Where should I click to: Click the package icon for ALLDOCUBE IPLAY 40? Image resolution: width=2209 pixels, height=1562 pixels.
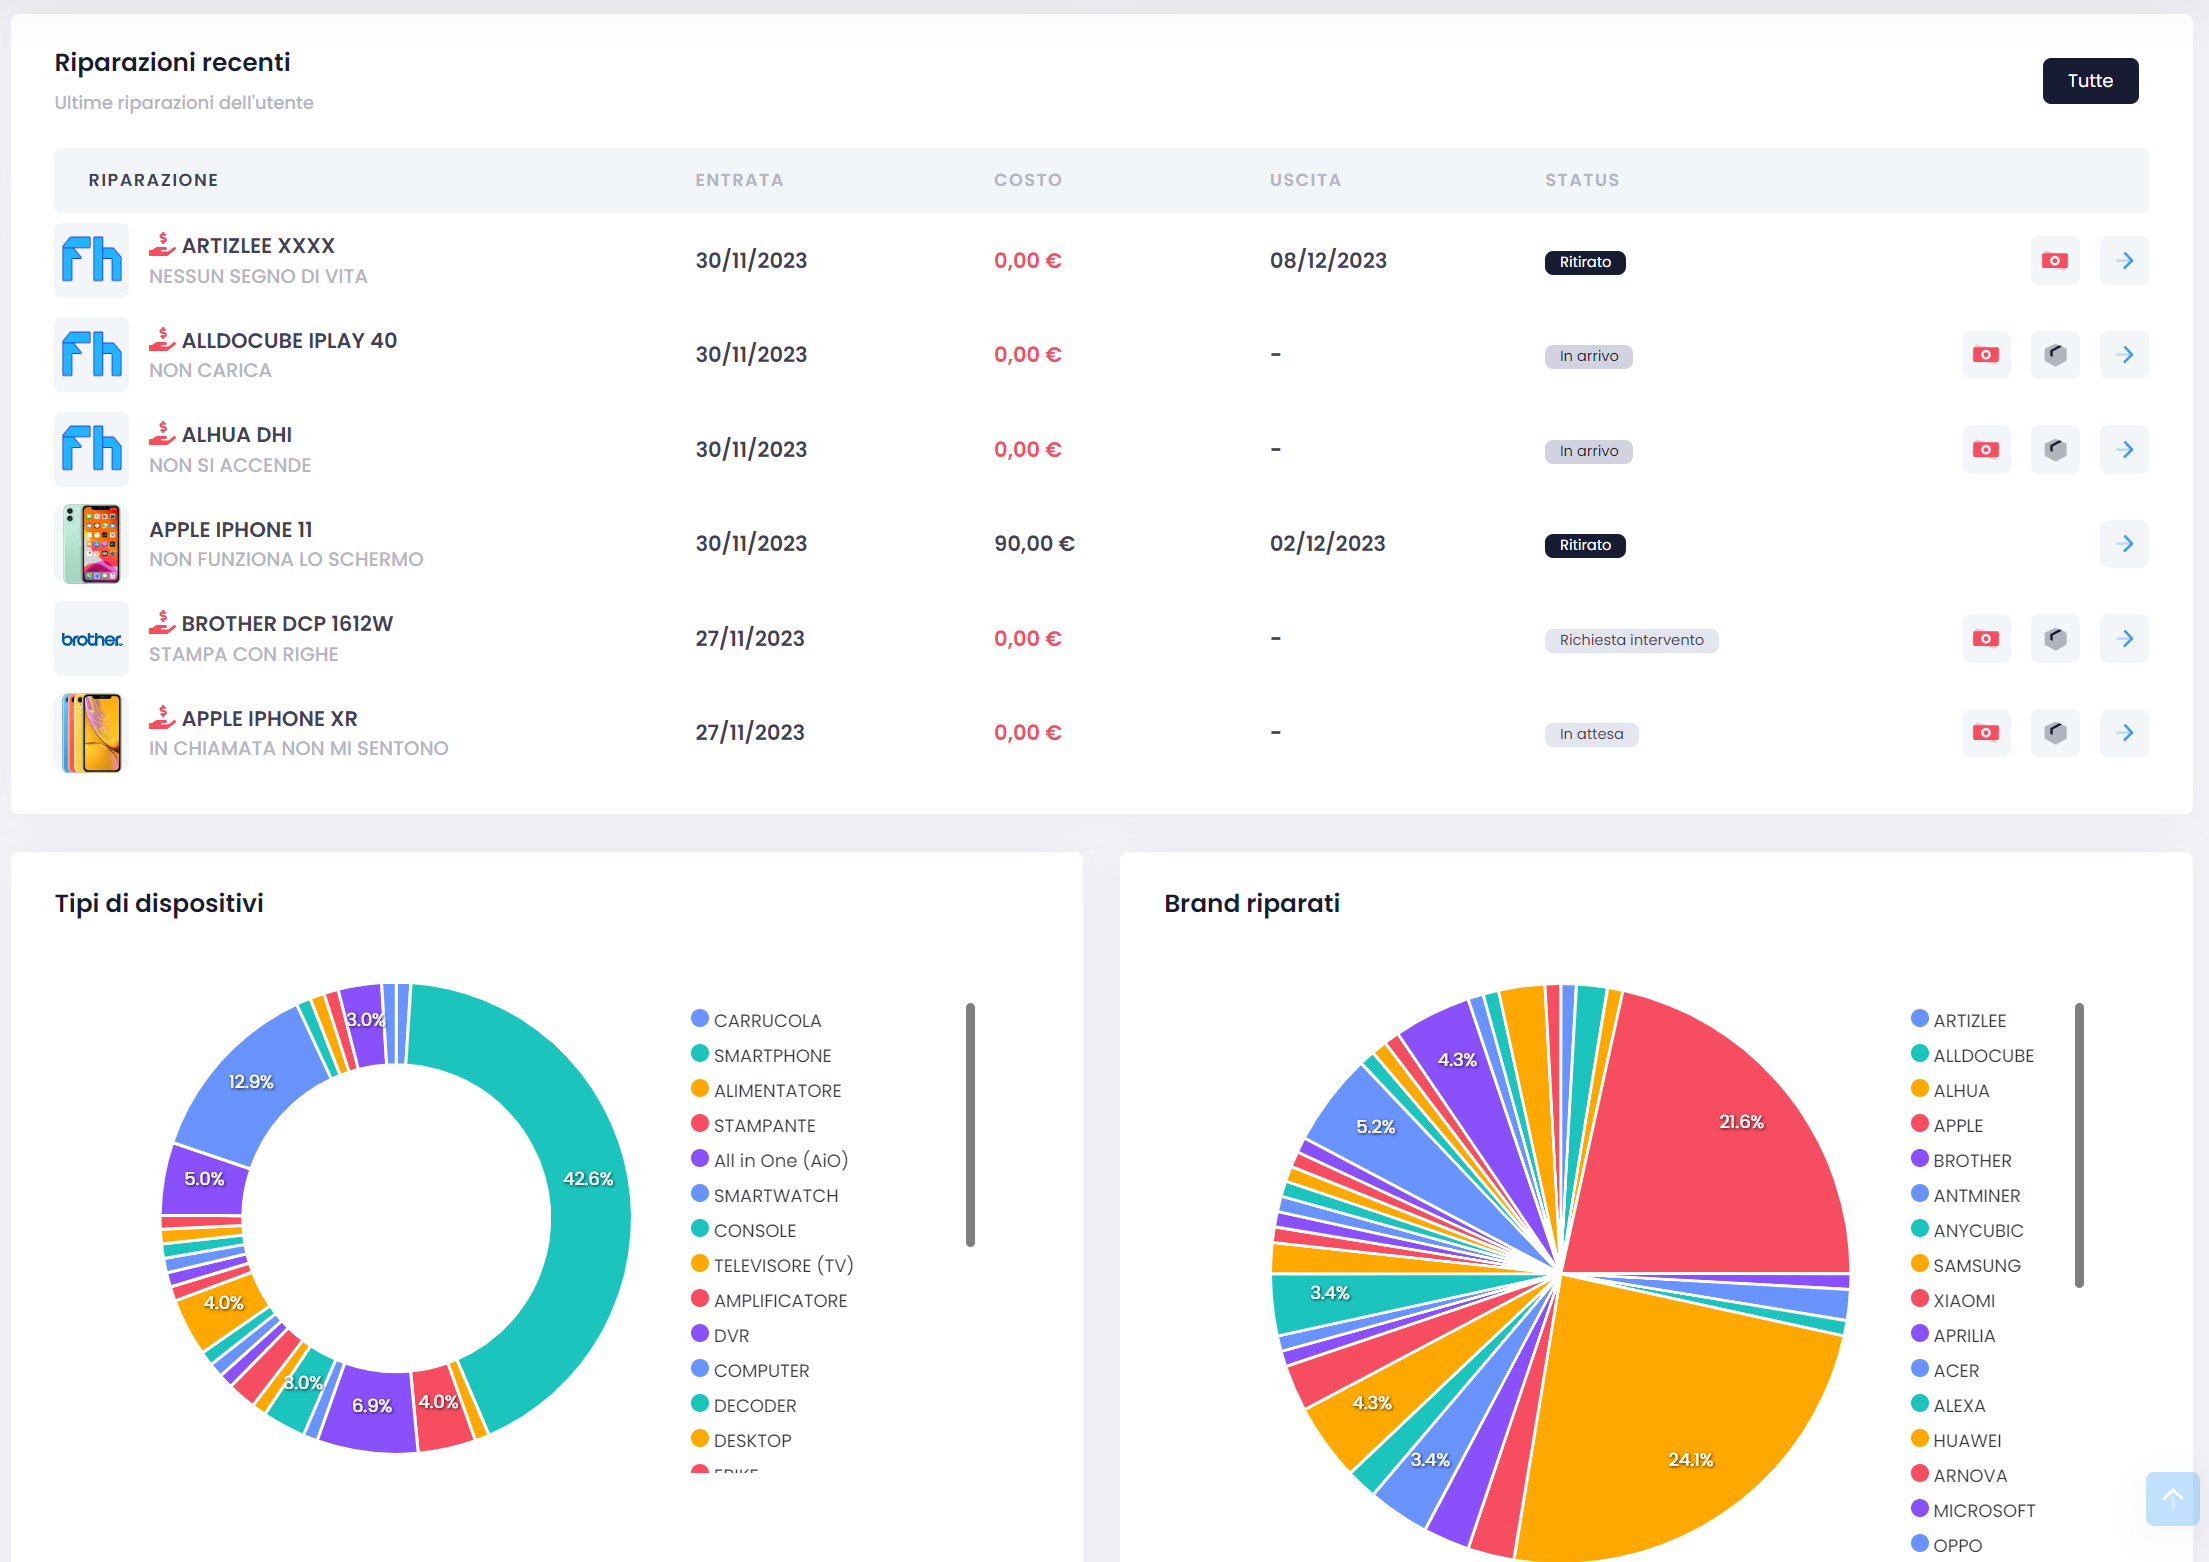pos(2054,355)
